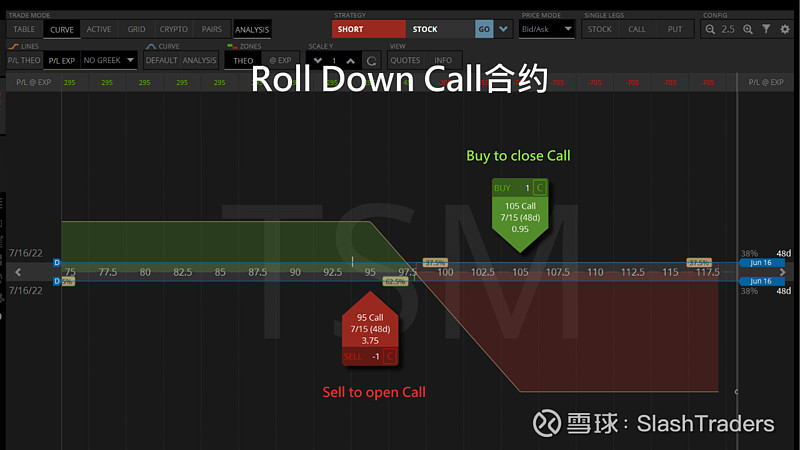Select the STOCK strategy field
Viewport: 800px width, 450px height.
point(440,29)
